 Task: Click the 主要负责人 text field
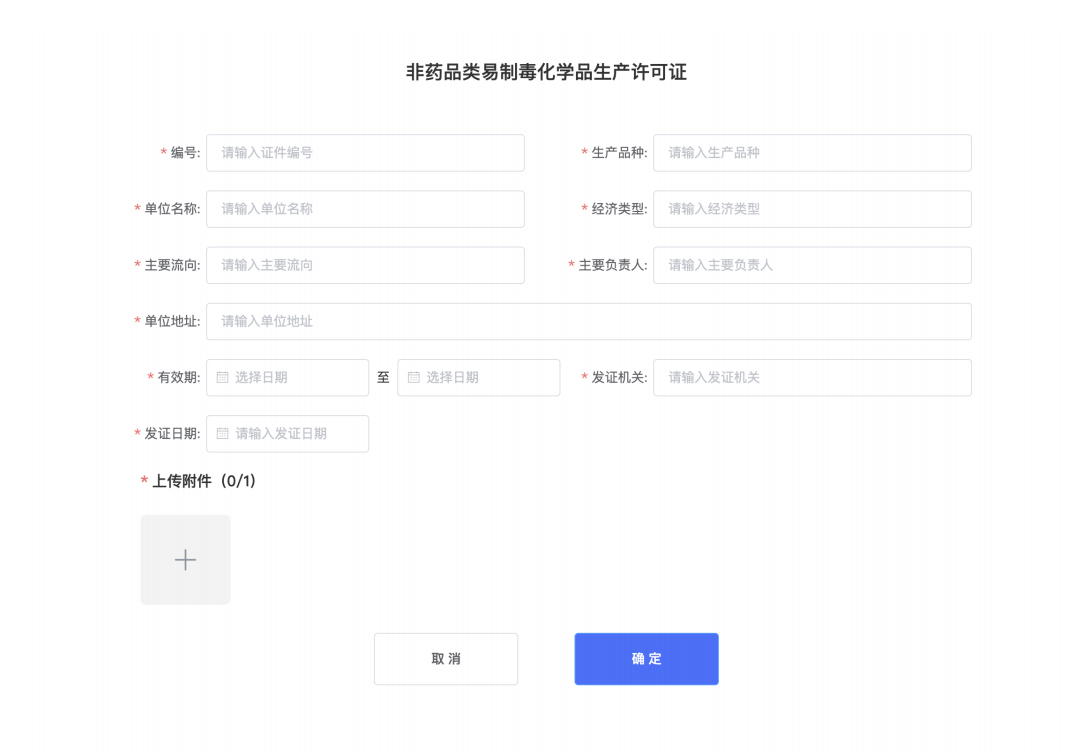(x=811, y=265)
